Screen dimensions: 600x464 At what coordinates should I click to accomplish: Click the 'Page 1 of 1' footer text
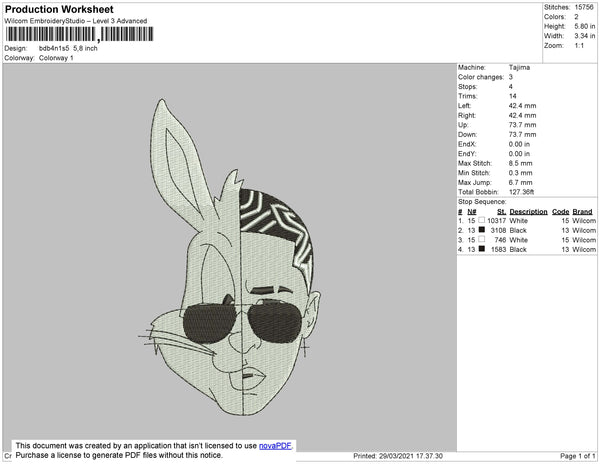click(x=578, y=456)
